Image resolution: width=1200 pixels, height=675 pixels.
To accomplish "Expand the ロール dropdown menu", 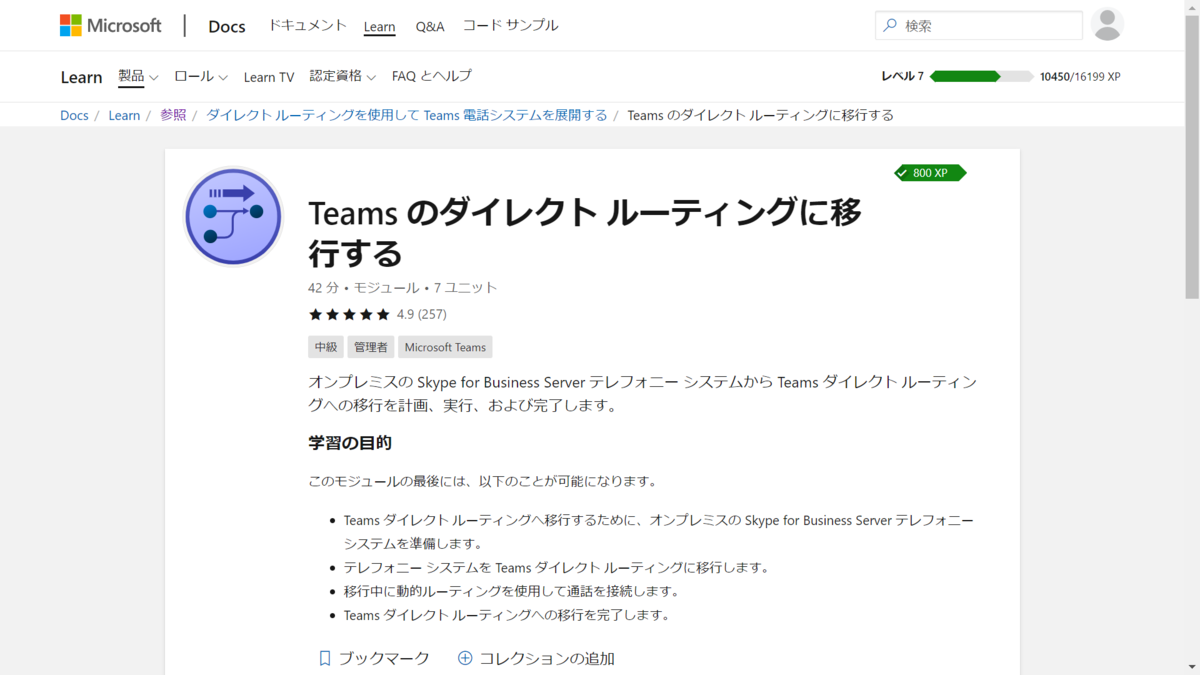I will pos(201,76).
